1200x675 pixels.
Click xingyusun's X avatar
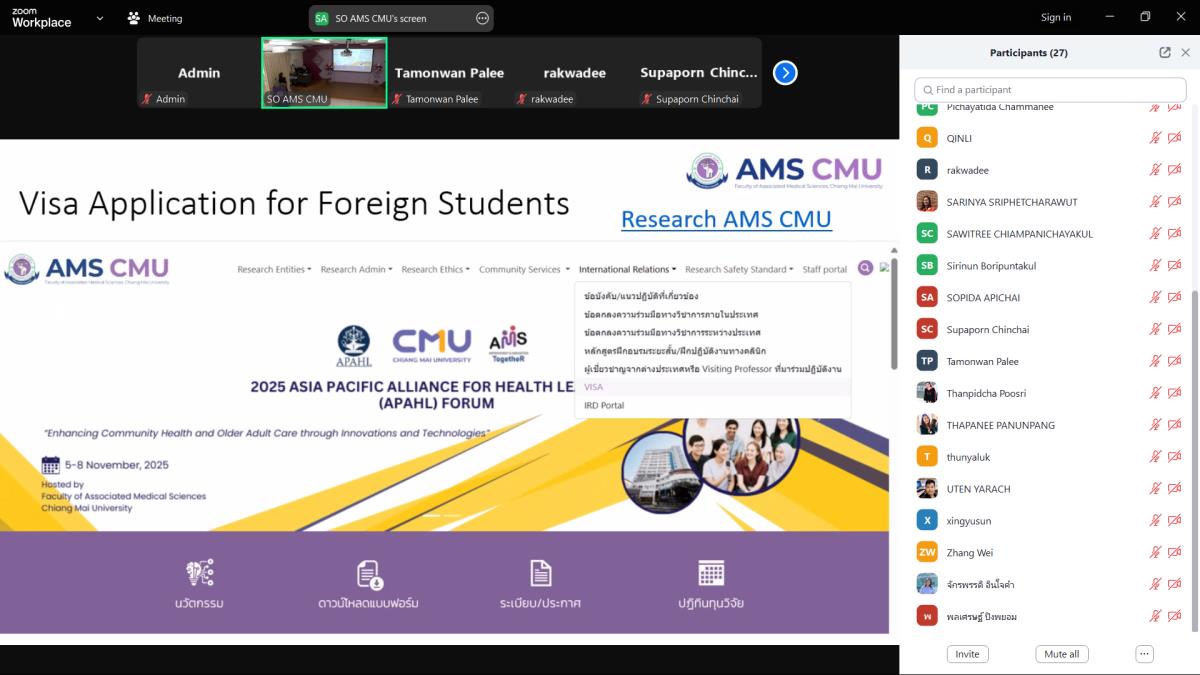tap(927, 520)
